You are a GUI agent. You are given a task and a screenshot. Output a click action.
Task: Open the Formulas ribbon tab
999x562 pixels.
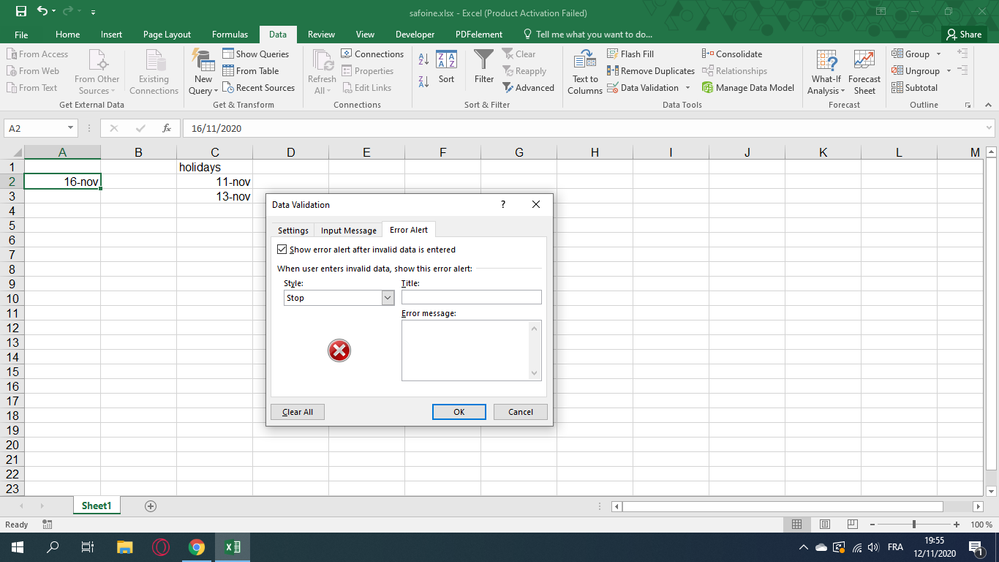230,34
